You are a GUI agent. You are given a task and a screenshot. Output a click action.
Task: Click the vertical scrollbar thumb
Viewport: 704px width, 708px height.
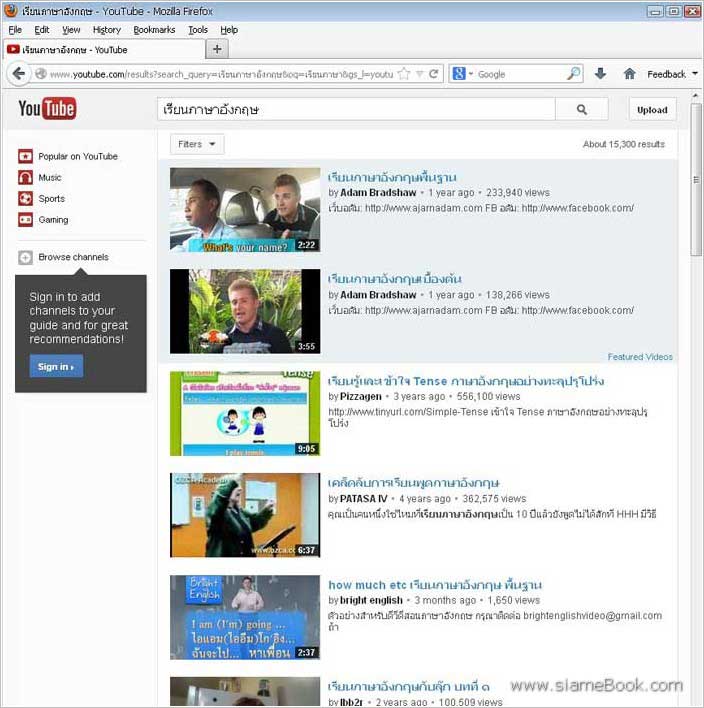[x=696, y=180]
